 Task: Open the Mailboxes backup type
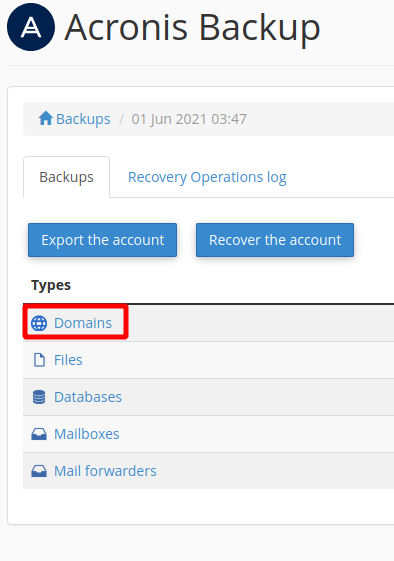pos(87,434)
